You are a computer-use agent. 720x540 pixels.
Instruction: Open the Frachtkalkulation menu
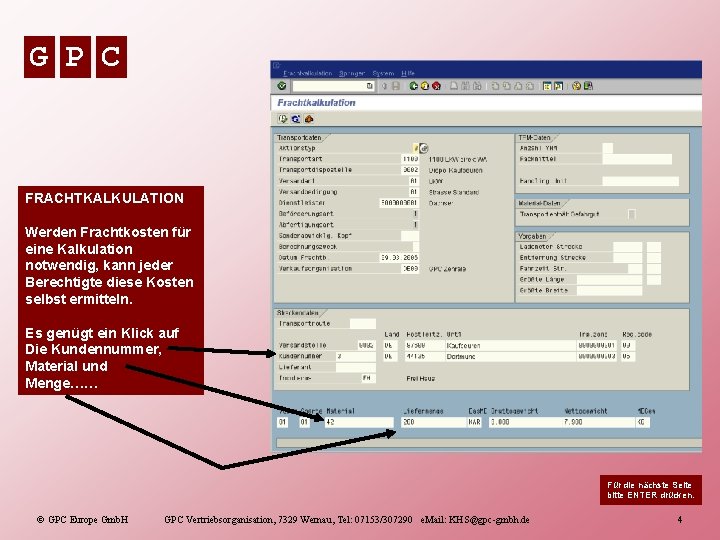point(307,73)
